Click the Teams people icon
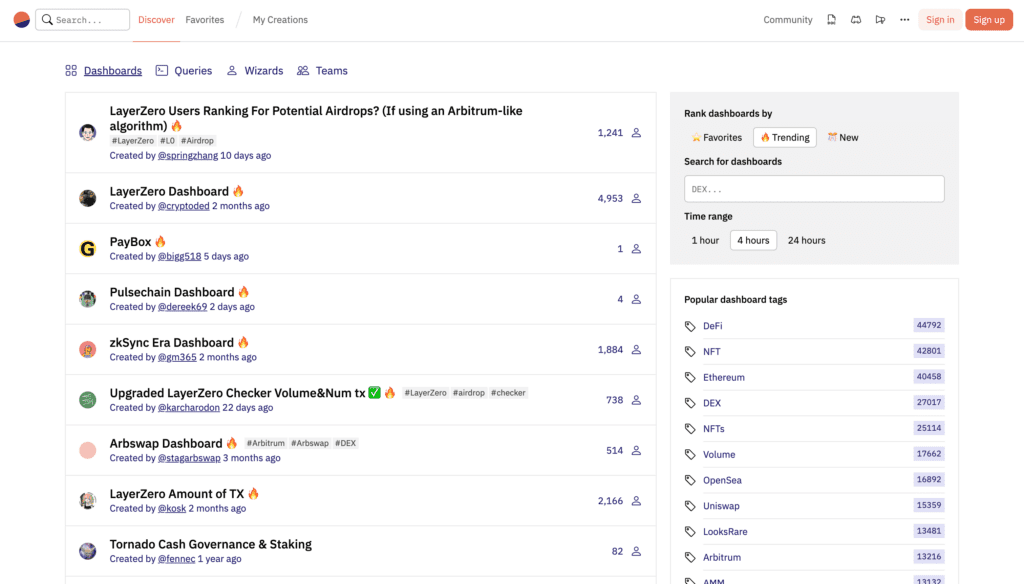1024x584 pixels. click(302, 71)
